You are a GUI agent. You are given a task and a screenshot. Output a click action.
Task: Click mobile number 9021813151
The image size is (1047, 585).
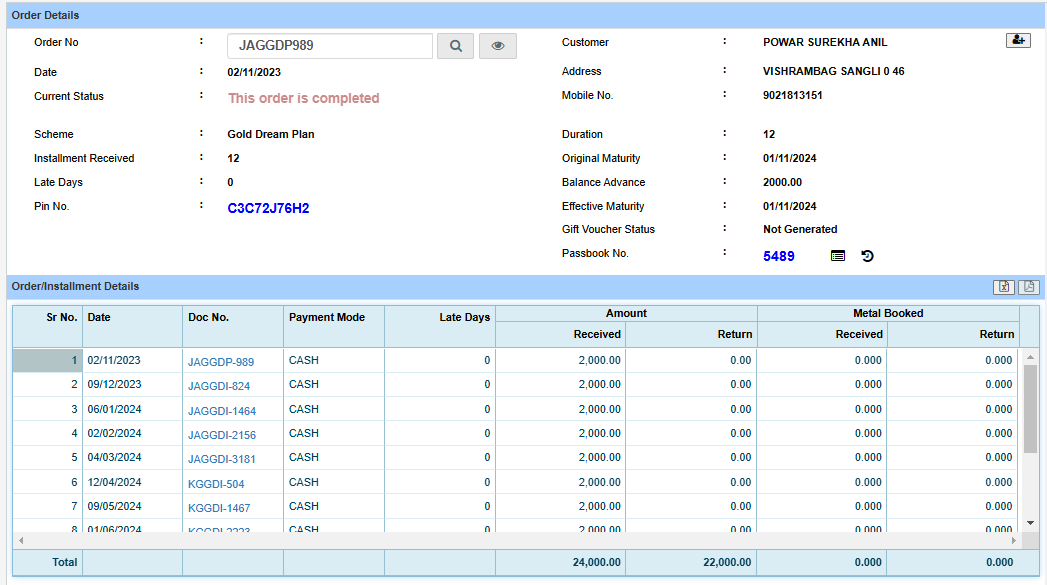click(793, 95)
